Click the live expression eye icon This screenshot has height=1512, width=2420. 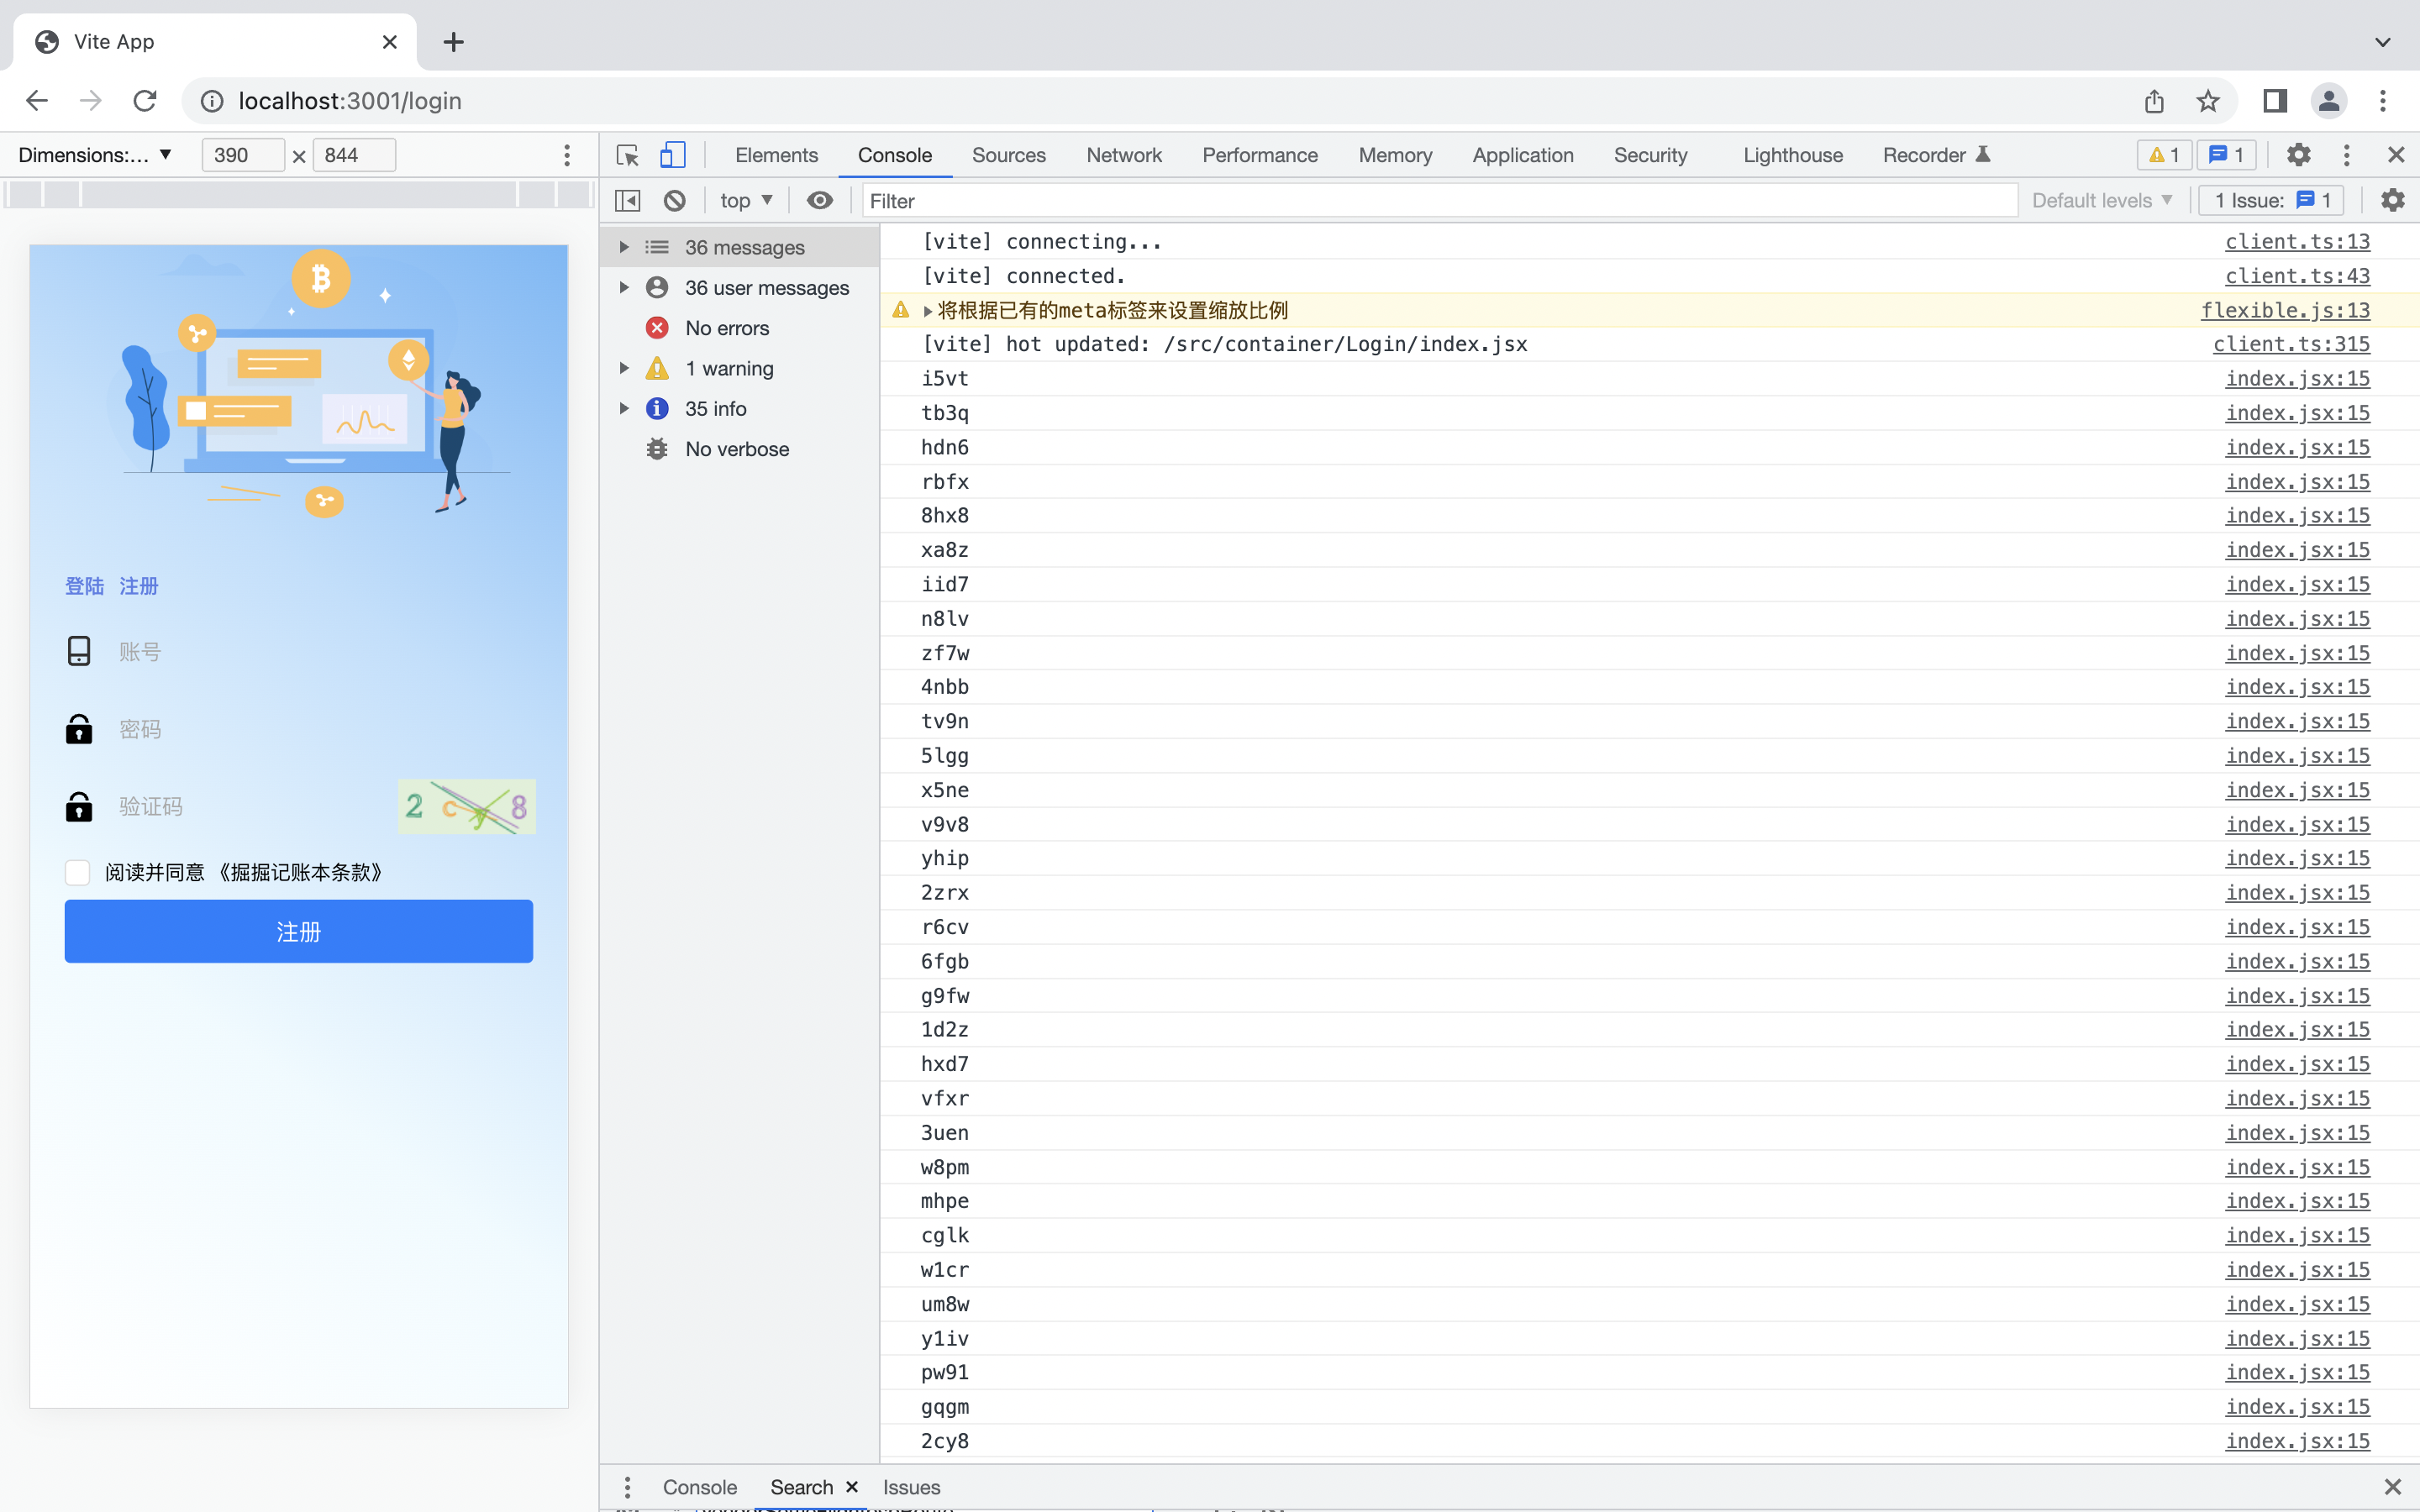(820, 201)
